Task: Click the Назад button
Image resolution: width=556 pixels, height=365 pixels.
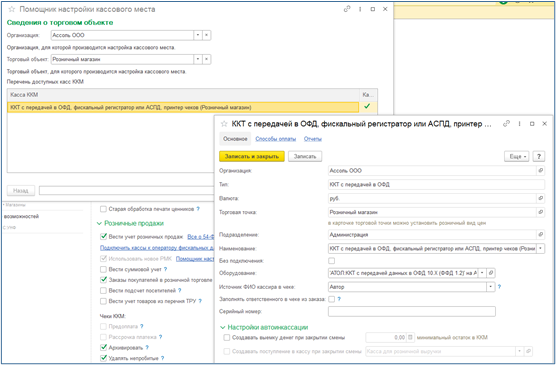Action: pyautogui.click(x=21, y=190)
